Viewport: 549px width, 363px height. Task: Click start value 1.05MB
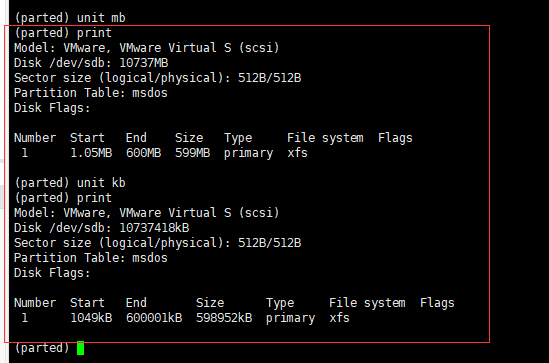[x=91, y=153]
